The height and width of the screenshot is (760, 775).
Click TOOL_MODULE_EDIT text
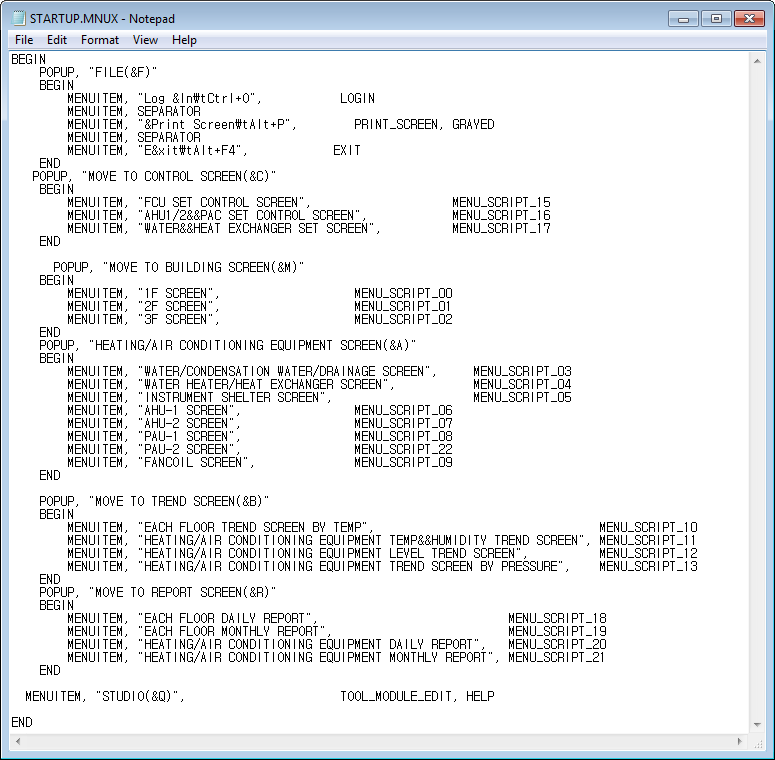point(396,697)
